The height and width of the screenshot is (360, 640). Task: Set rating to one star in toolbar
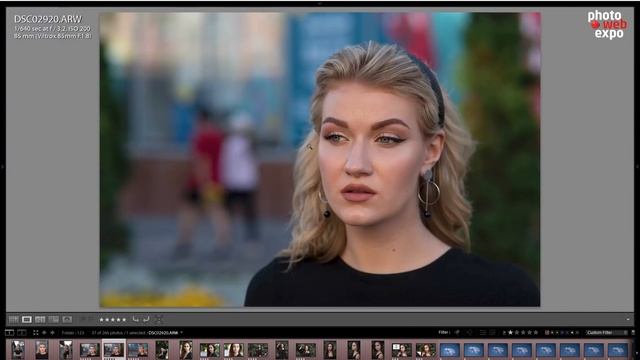tap(102, 320)
